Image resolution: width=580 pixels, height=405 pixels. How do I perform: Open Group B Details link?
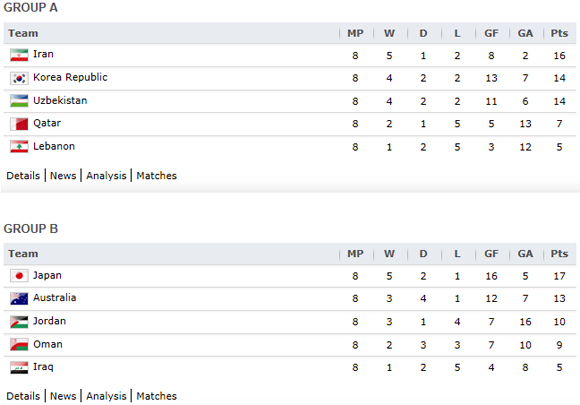[23, 396]
